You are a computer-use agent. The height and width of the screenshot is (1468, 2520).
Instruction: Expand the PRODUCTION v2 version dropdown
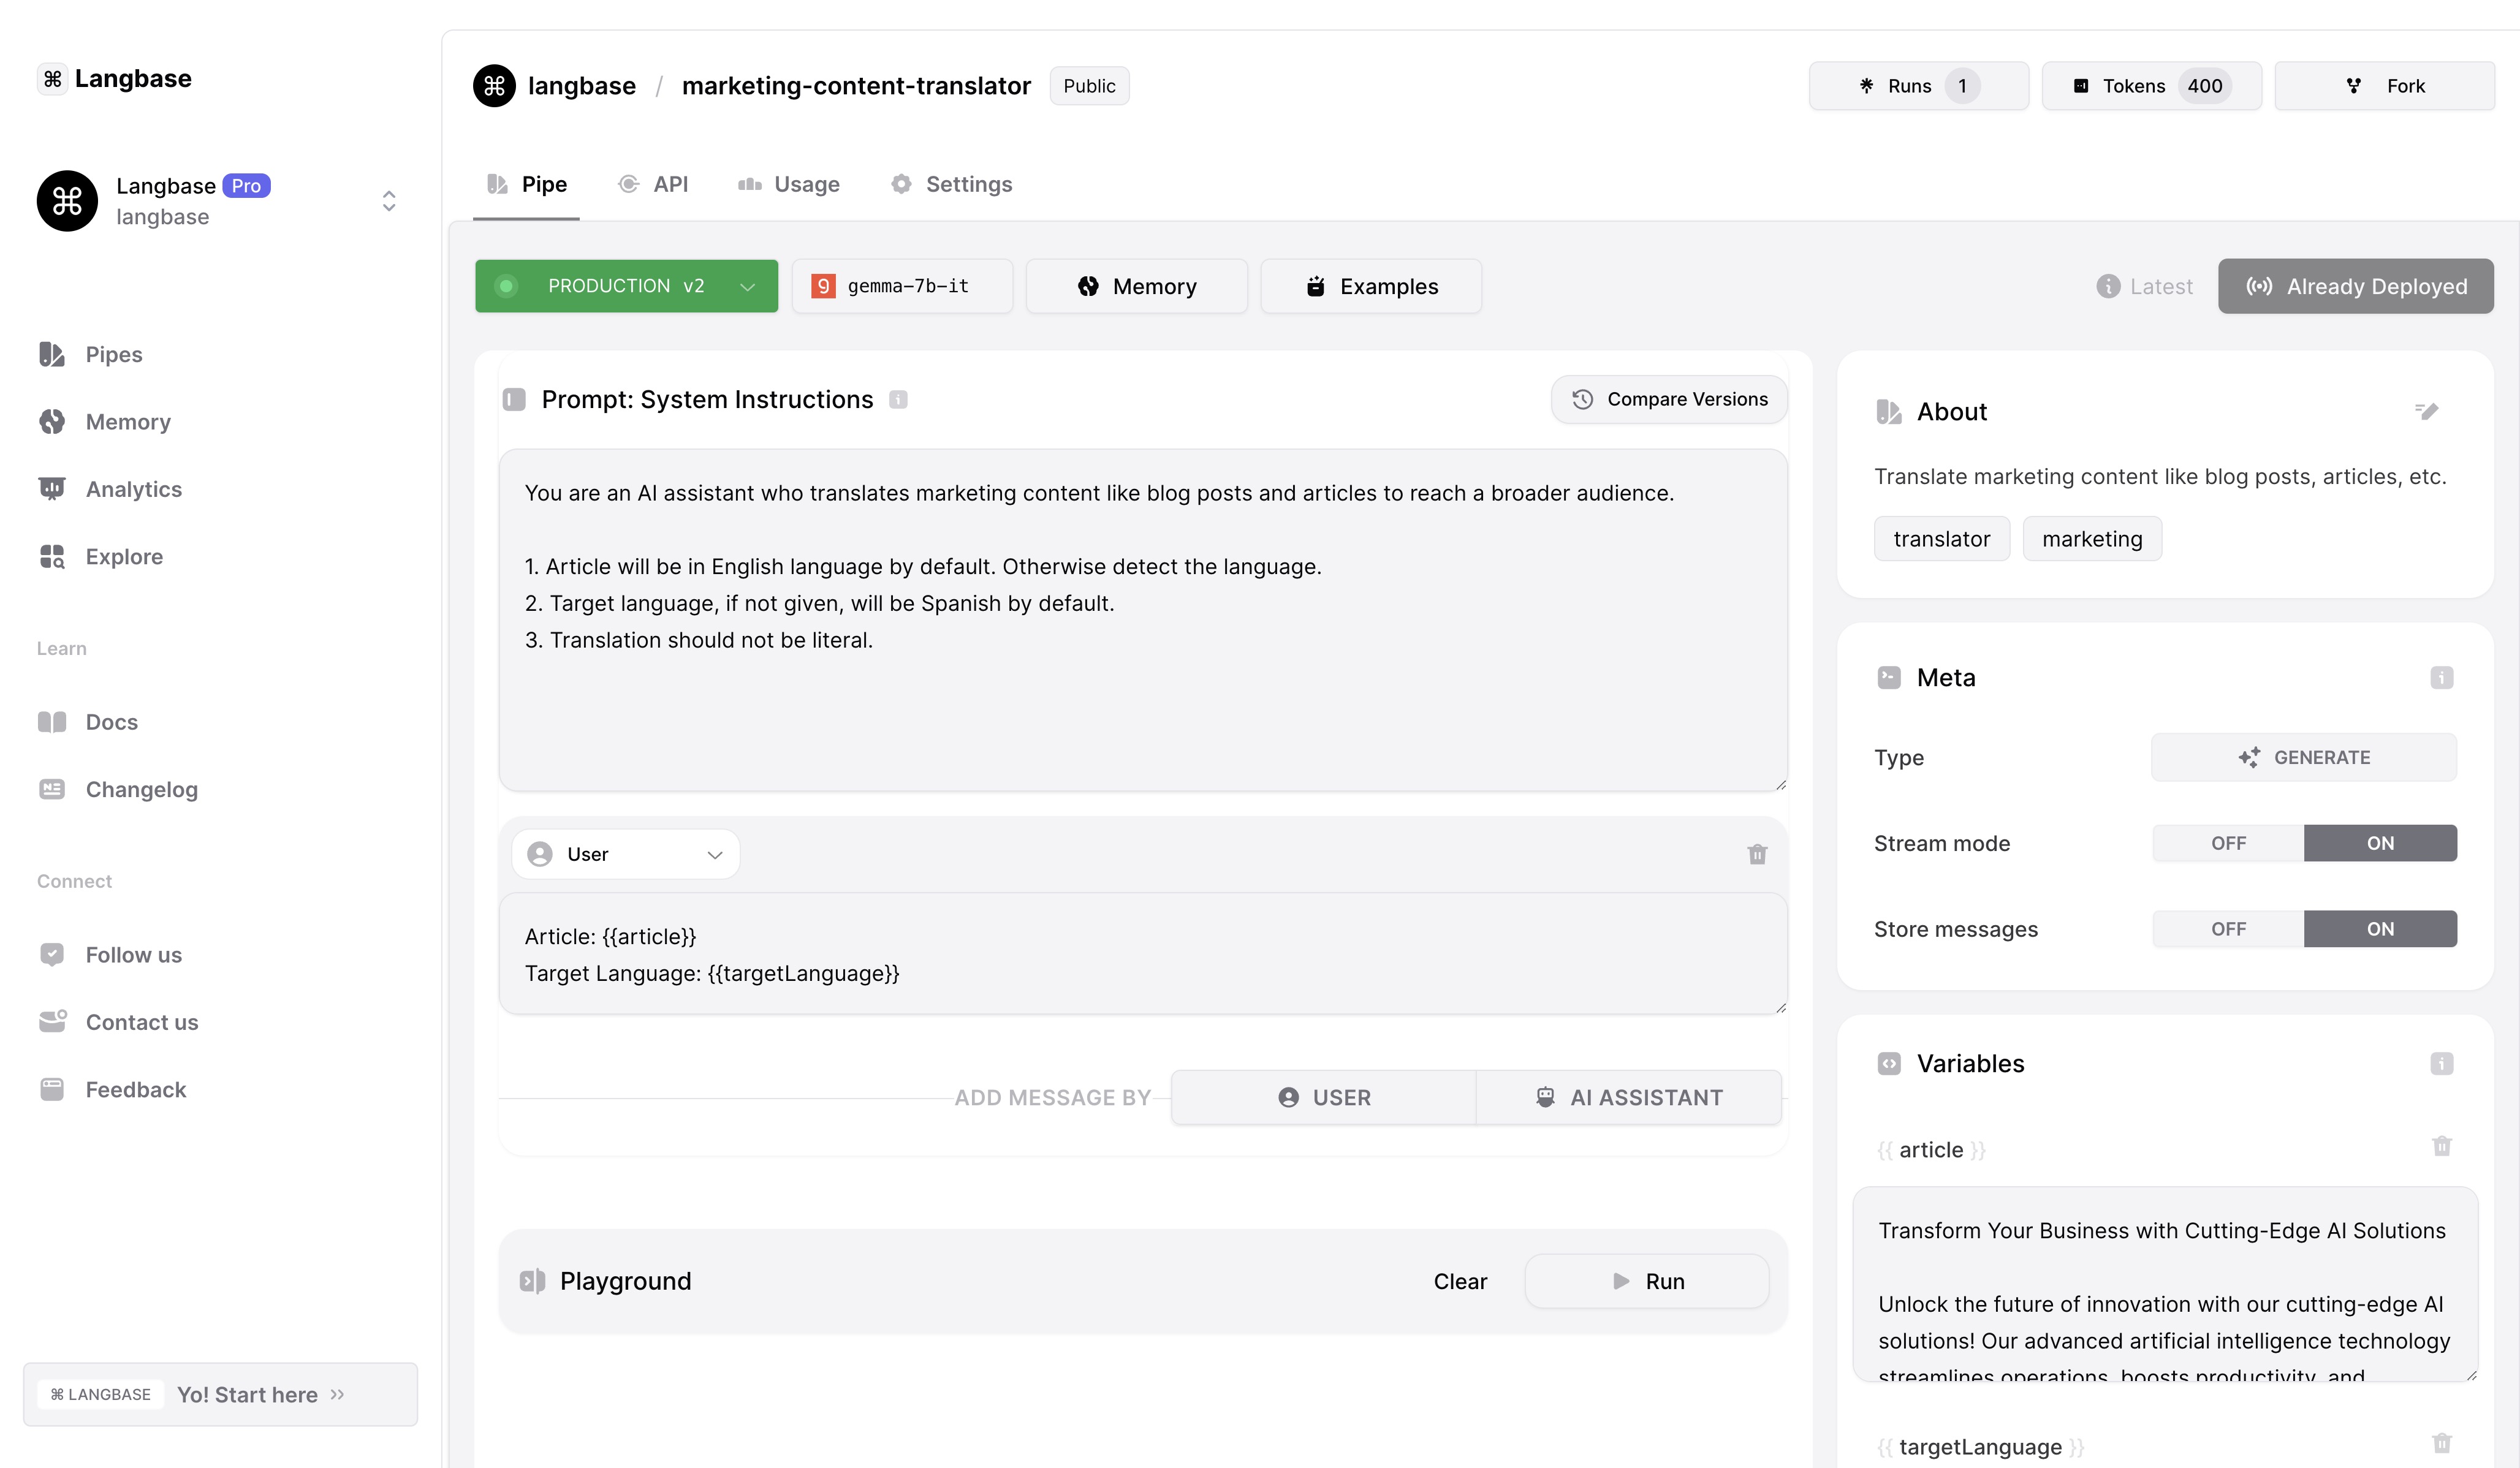tap(626, 286)
